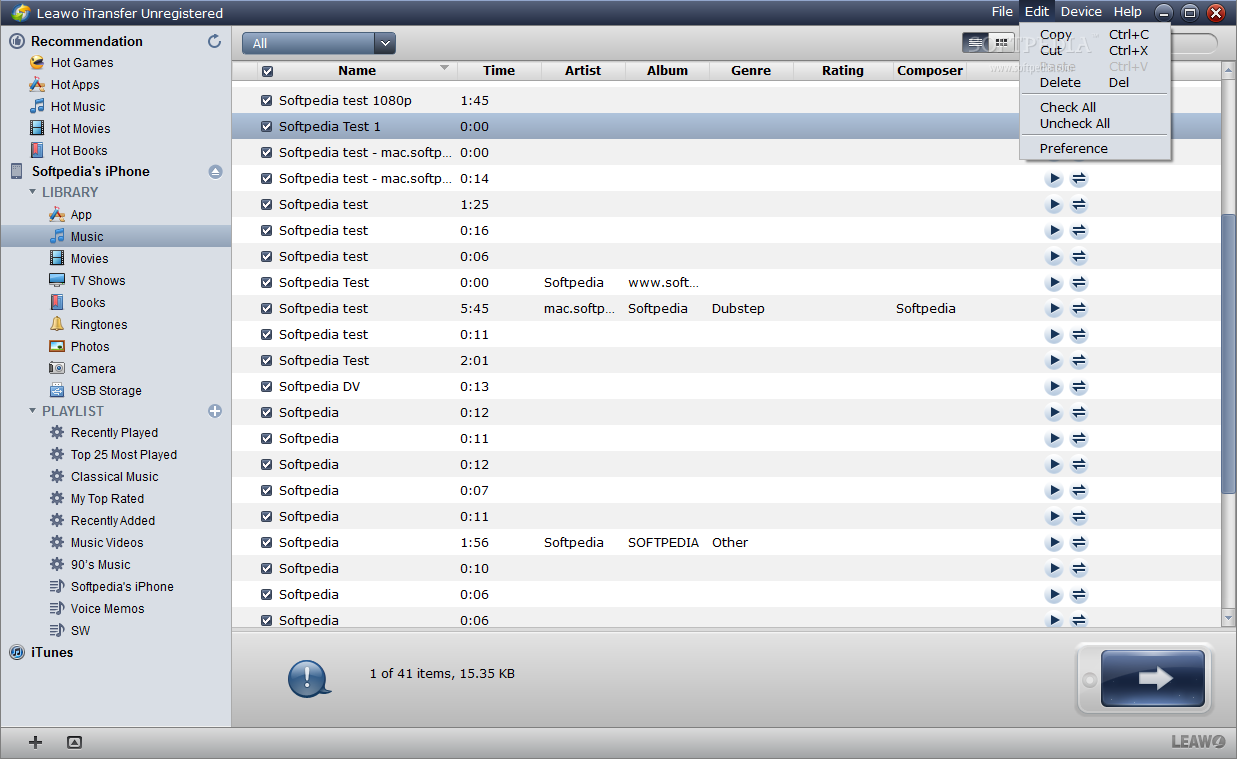The height and width of the screenshot is (759, 1237).
Task: Sort the list by Composer column
Action: pos(930,71)
